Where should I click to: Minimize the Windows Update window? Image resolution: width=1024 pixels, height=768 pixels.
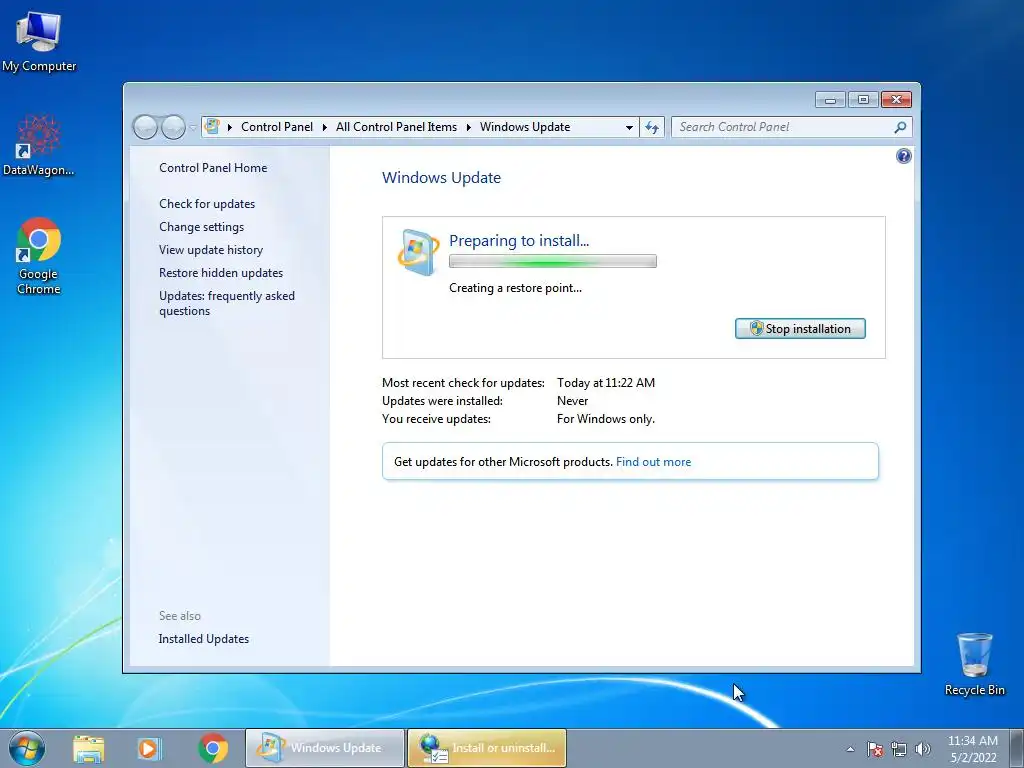[x=831, y=99]
